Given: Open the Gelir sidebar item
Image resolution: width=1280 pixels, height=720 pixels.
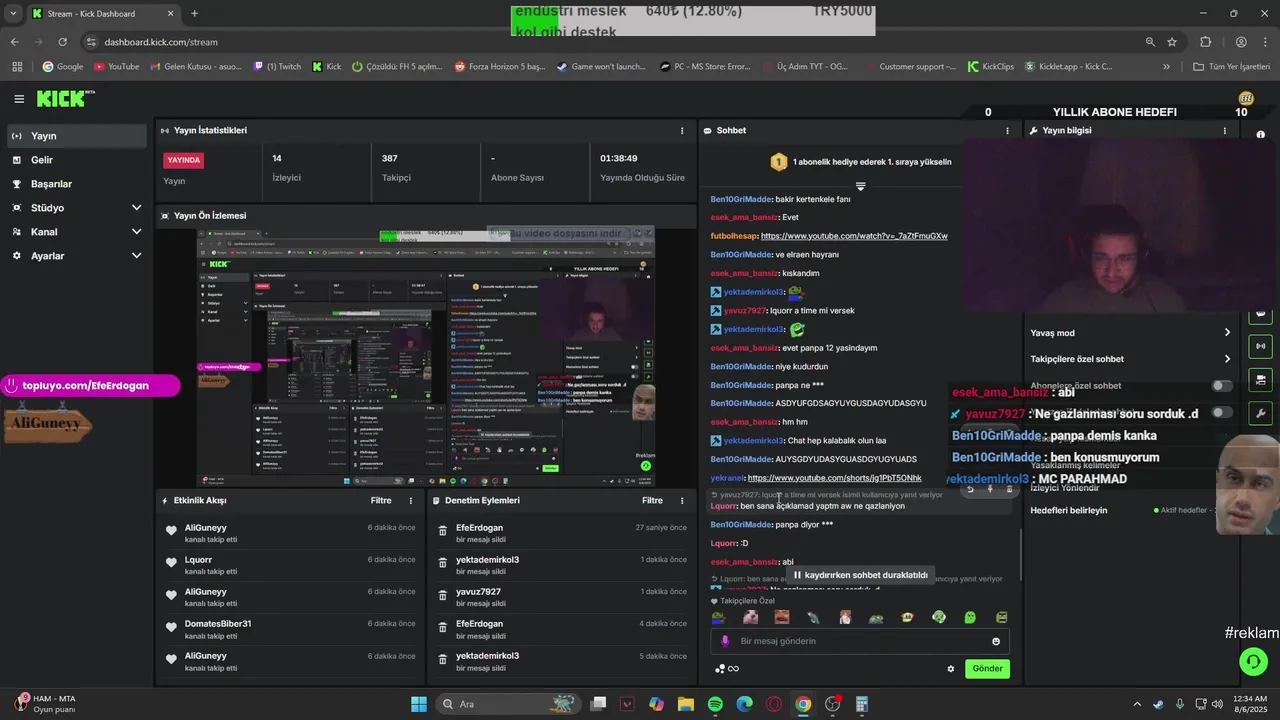Looking at the screenshot, I should pyautogui.click(x=78, y=160).
